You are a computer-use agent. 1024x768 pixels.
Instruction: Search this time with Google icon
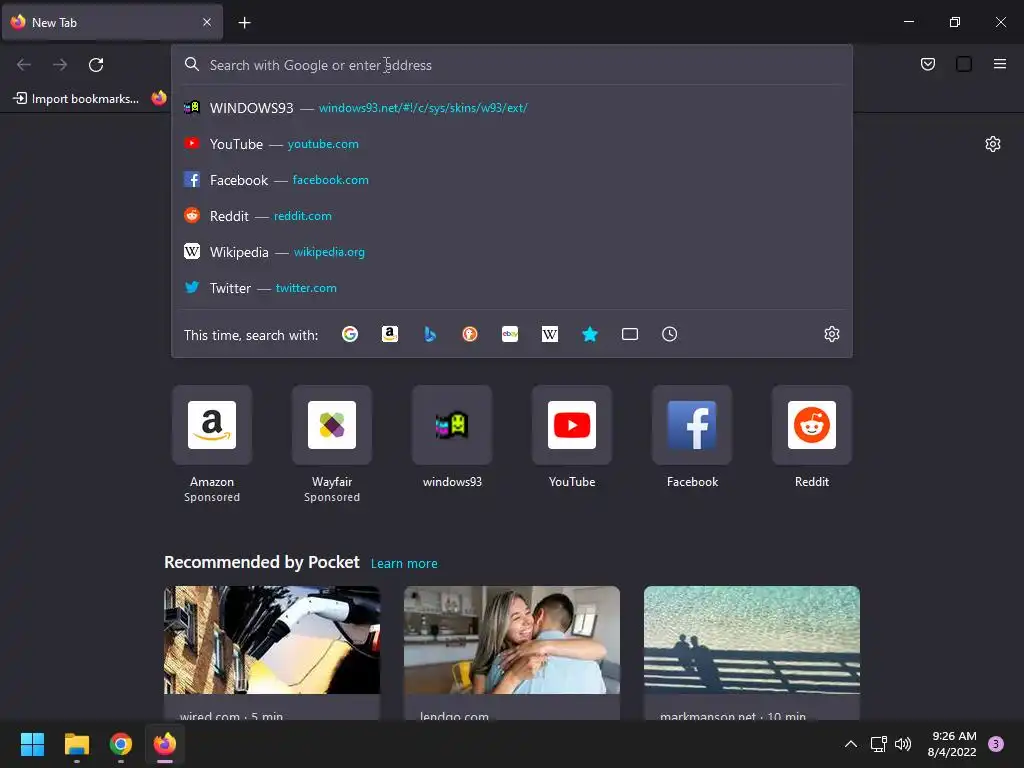350,334
